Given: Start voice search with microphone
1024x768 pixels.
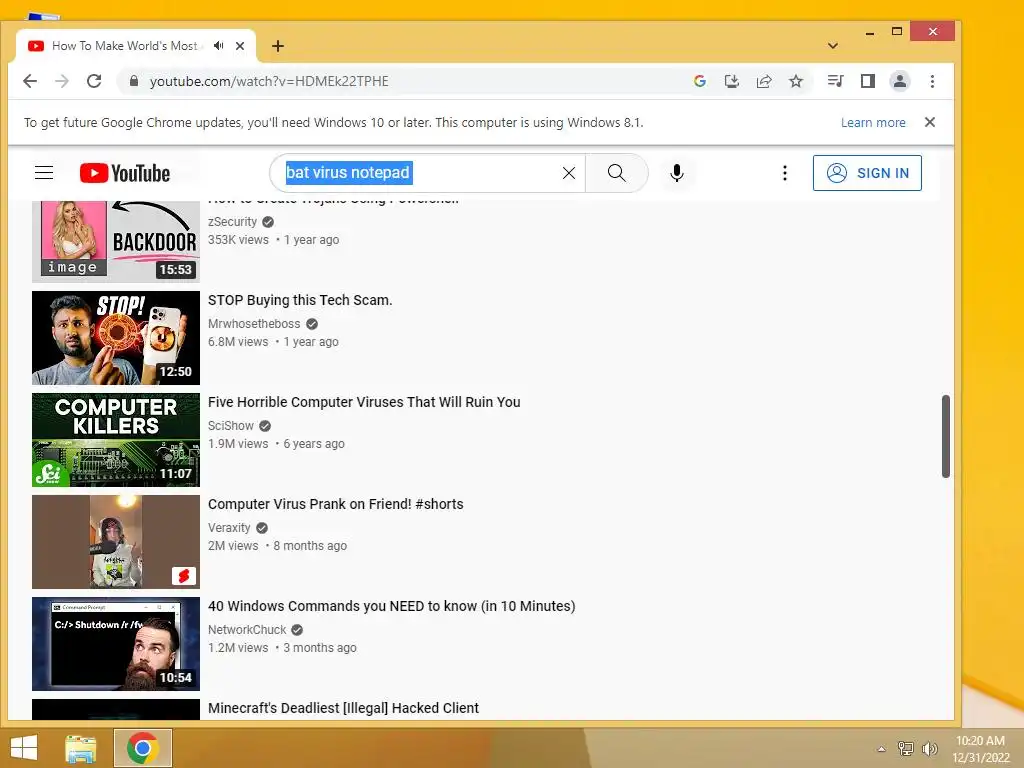Looking at the screenshot, I should [677, 173].
